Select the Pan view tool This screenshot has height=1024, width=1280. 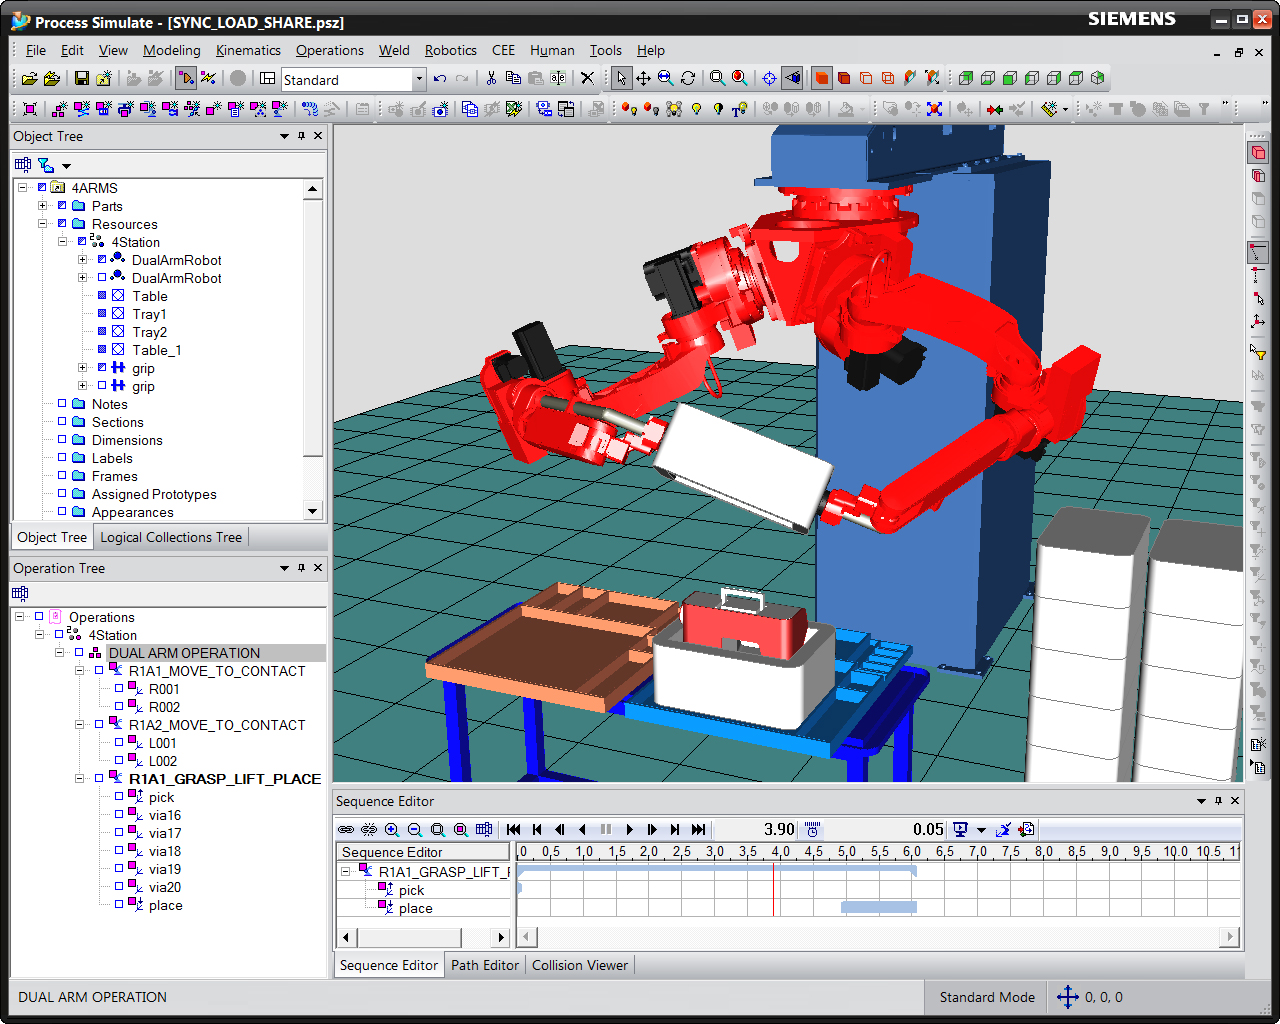643,78
